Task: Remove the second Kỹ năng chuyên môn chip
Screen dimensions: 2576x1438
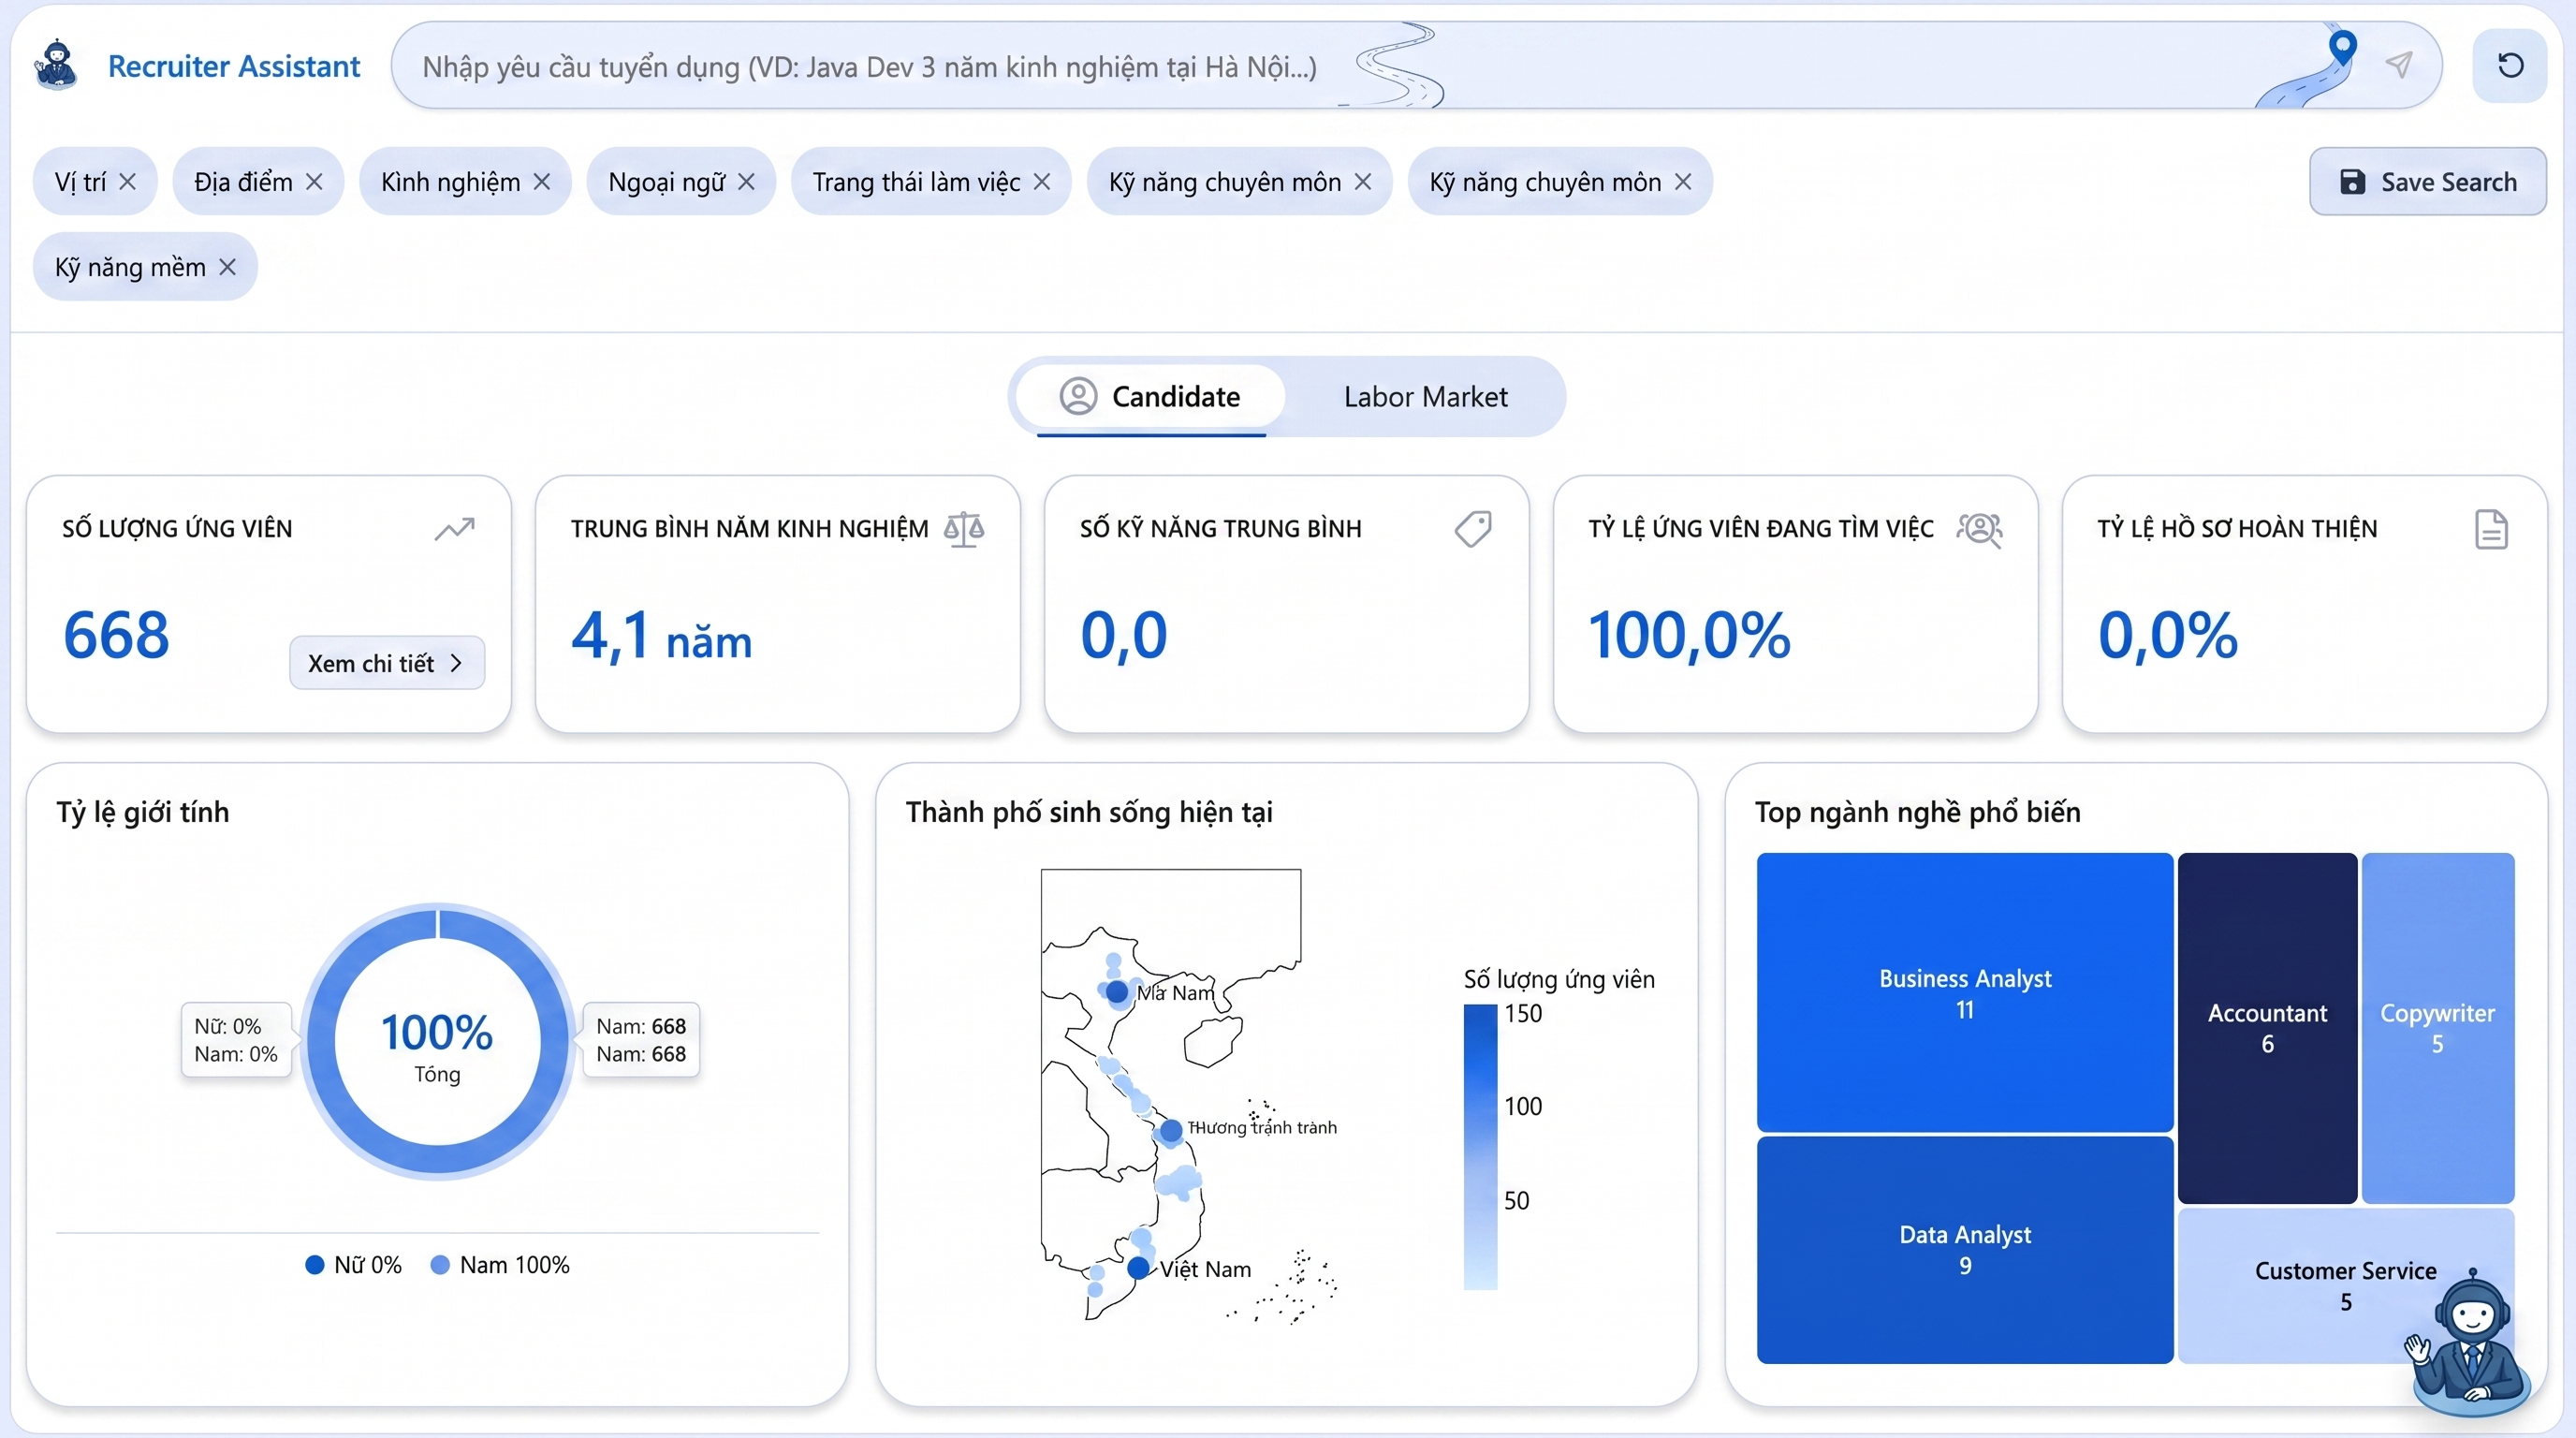Action: (x=1683, y=182)
